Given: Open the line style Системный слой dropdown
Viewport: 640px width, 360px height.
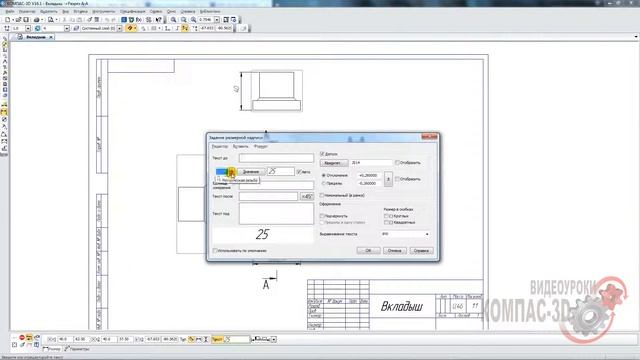Looking at the screenshot, I should click(x=120, y=28).
